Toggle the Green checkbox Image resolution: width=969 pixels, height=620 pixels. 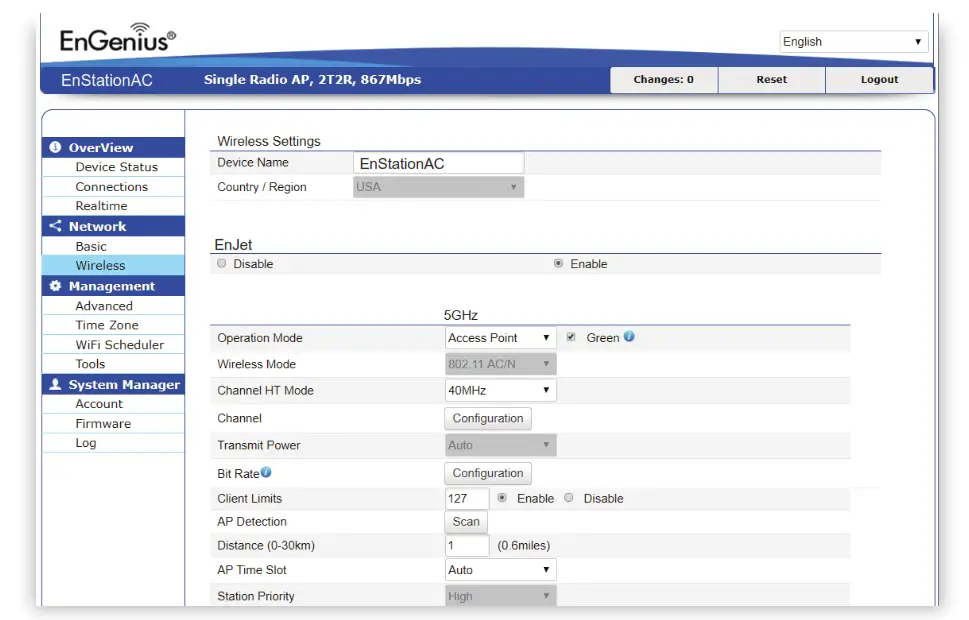[x=571, y=338]
